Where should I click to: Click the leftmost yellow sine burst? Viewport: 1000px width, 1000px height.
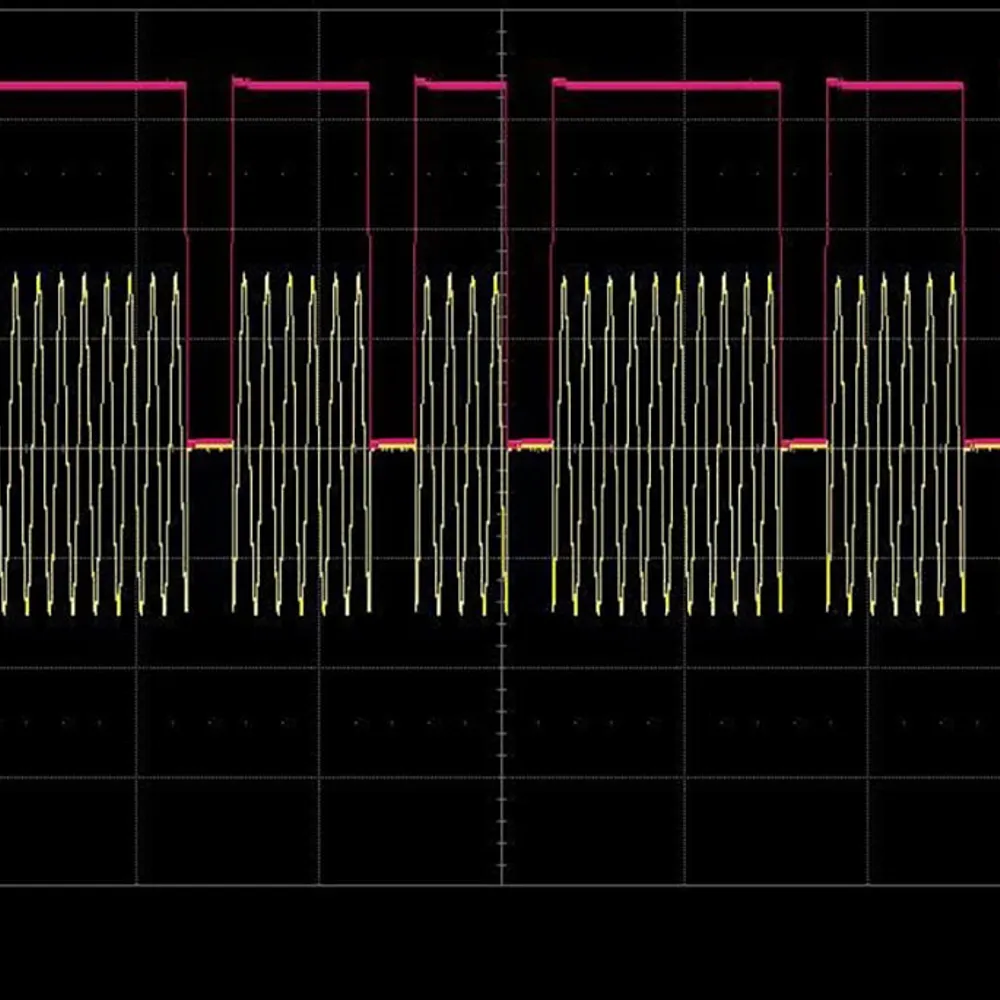click(x=92, y=445)
